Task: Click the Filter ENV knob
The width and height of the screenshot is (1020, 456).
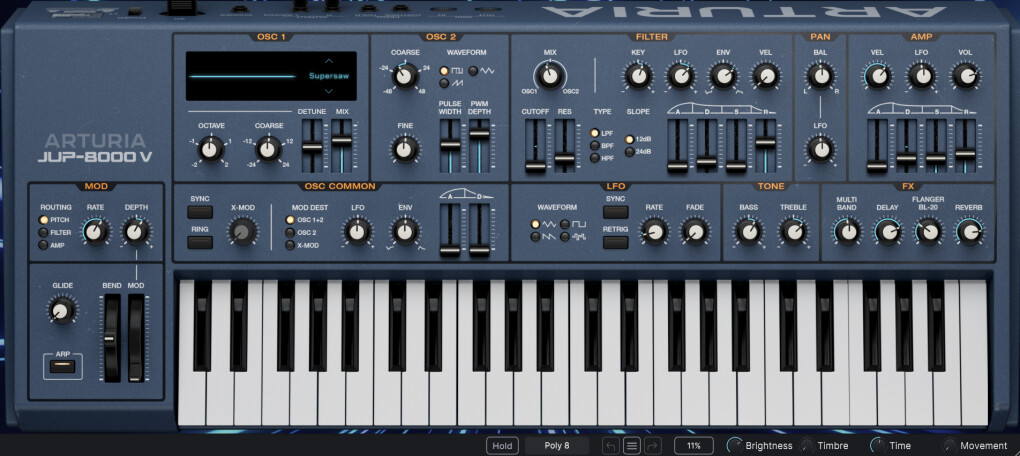Action: (723, 77)
